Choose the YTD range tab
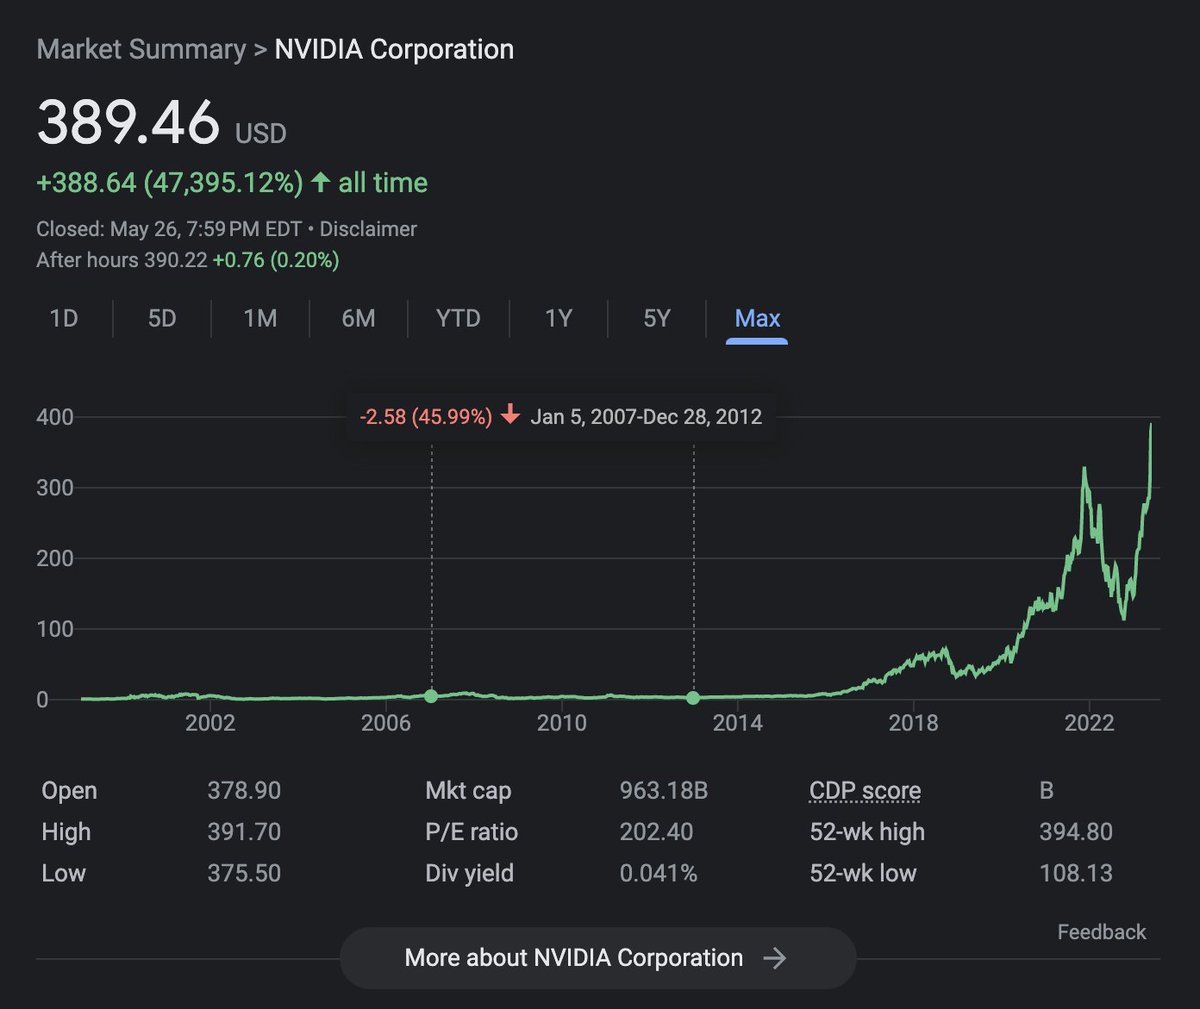1200x1009 pixels. [458, 318]
